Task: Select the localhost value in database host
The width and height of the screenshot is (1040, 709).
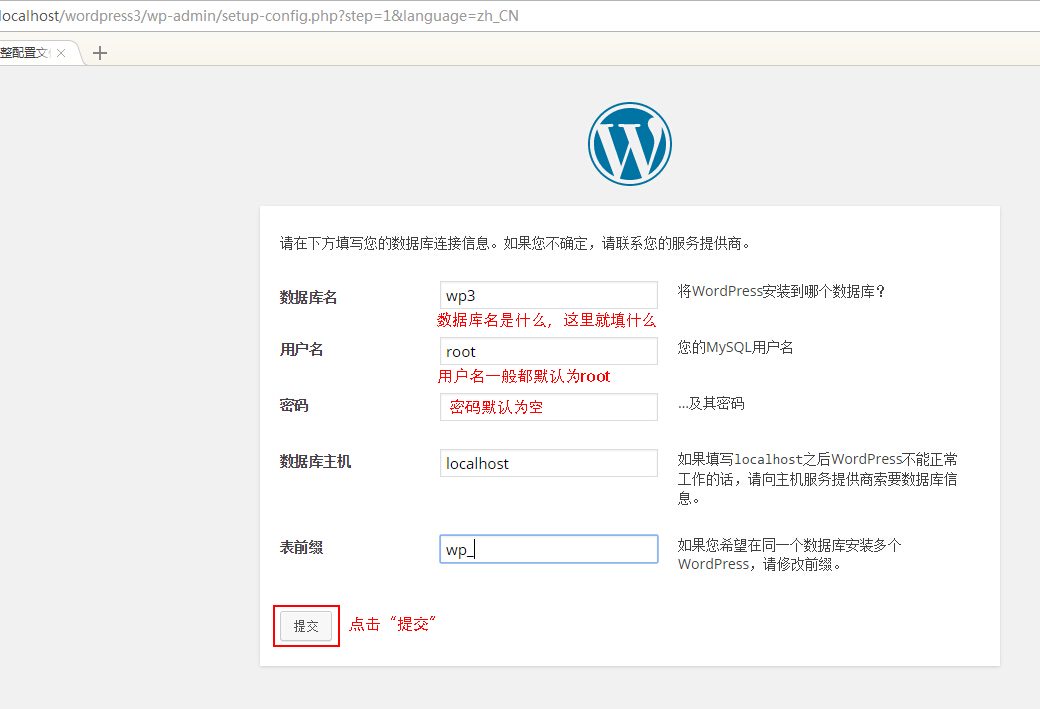Action: coord(480,462)
